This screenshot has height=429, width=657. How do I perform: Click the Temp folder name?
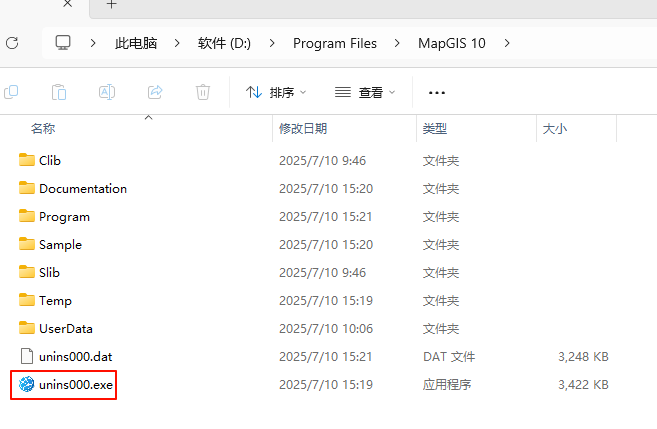coord(55,301)
